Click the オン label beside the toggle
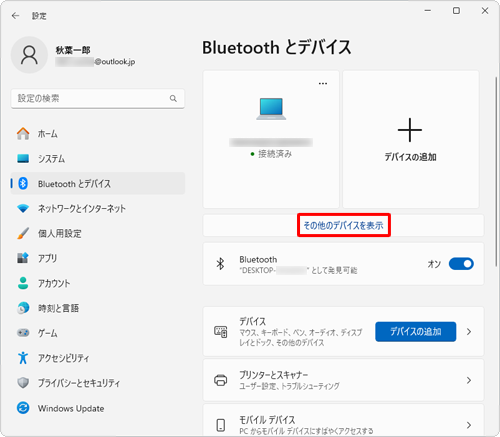This screenshot has width=500, height=437. tap(434, 264)
